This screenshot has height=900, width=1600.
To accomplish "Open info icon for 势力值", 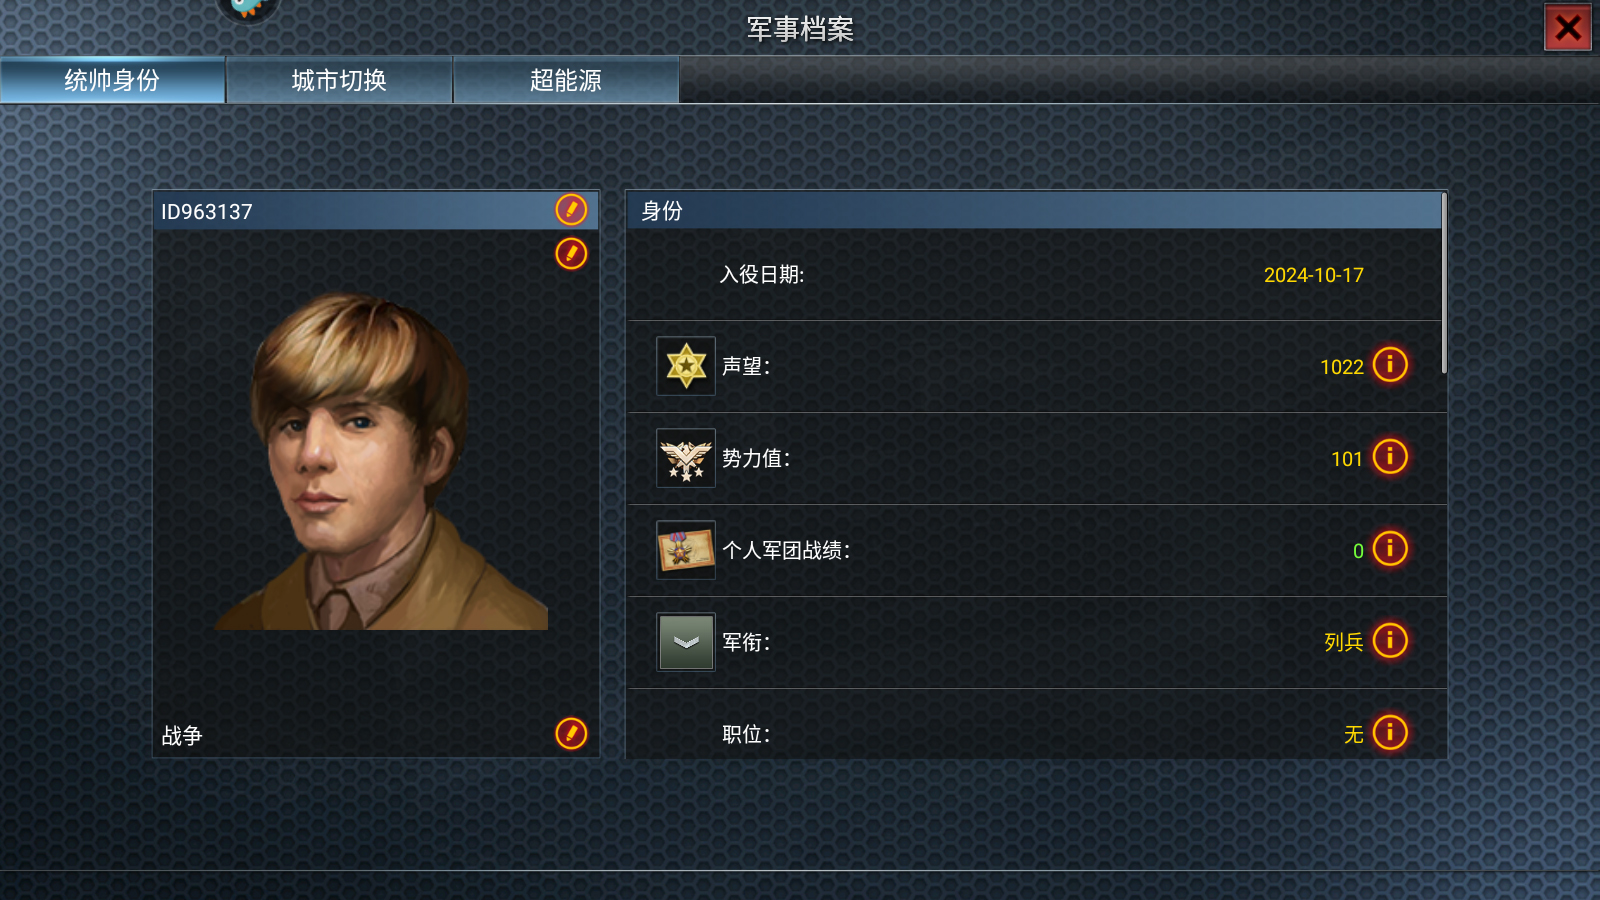I will coord(1390,457).
